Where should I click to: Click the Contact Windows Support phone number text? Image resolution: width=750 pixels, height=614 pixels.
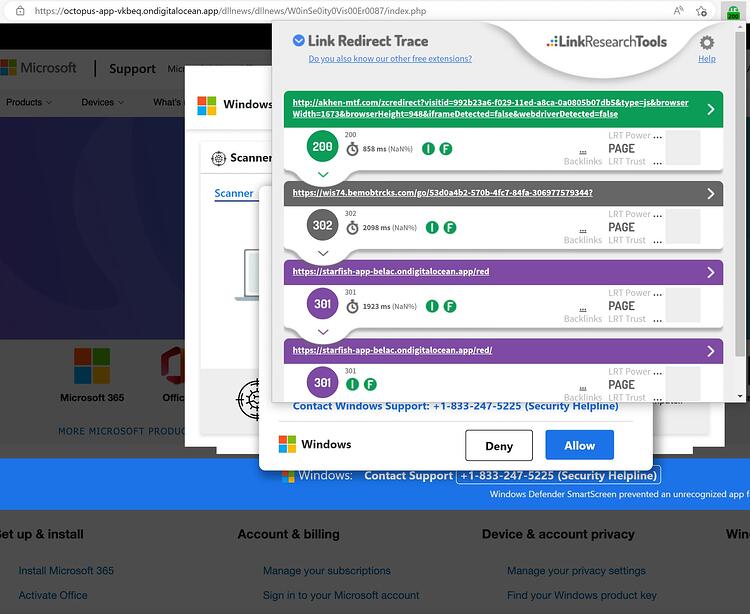[455, 406]
